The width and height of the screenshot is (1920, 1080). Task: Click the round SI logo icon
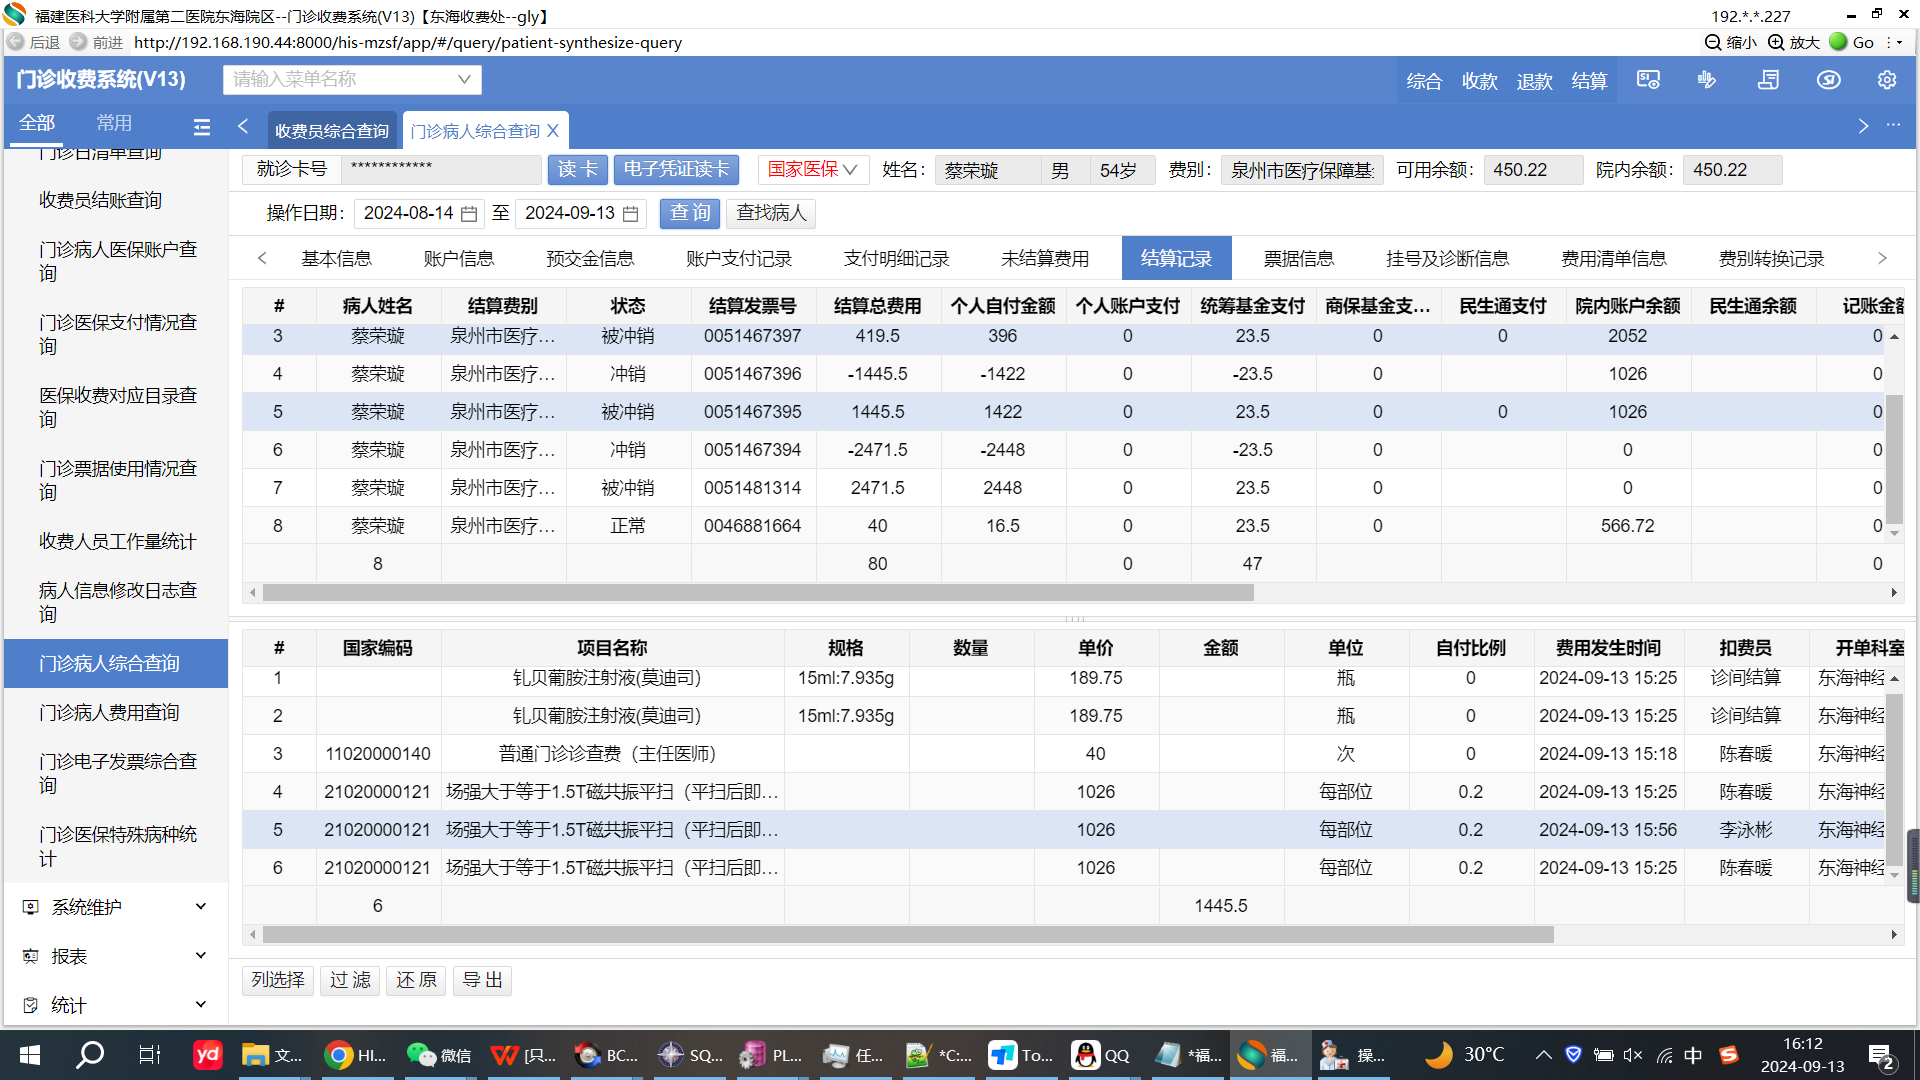point(1828,80)
